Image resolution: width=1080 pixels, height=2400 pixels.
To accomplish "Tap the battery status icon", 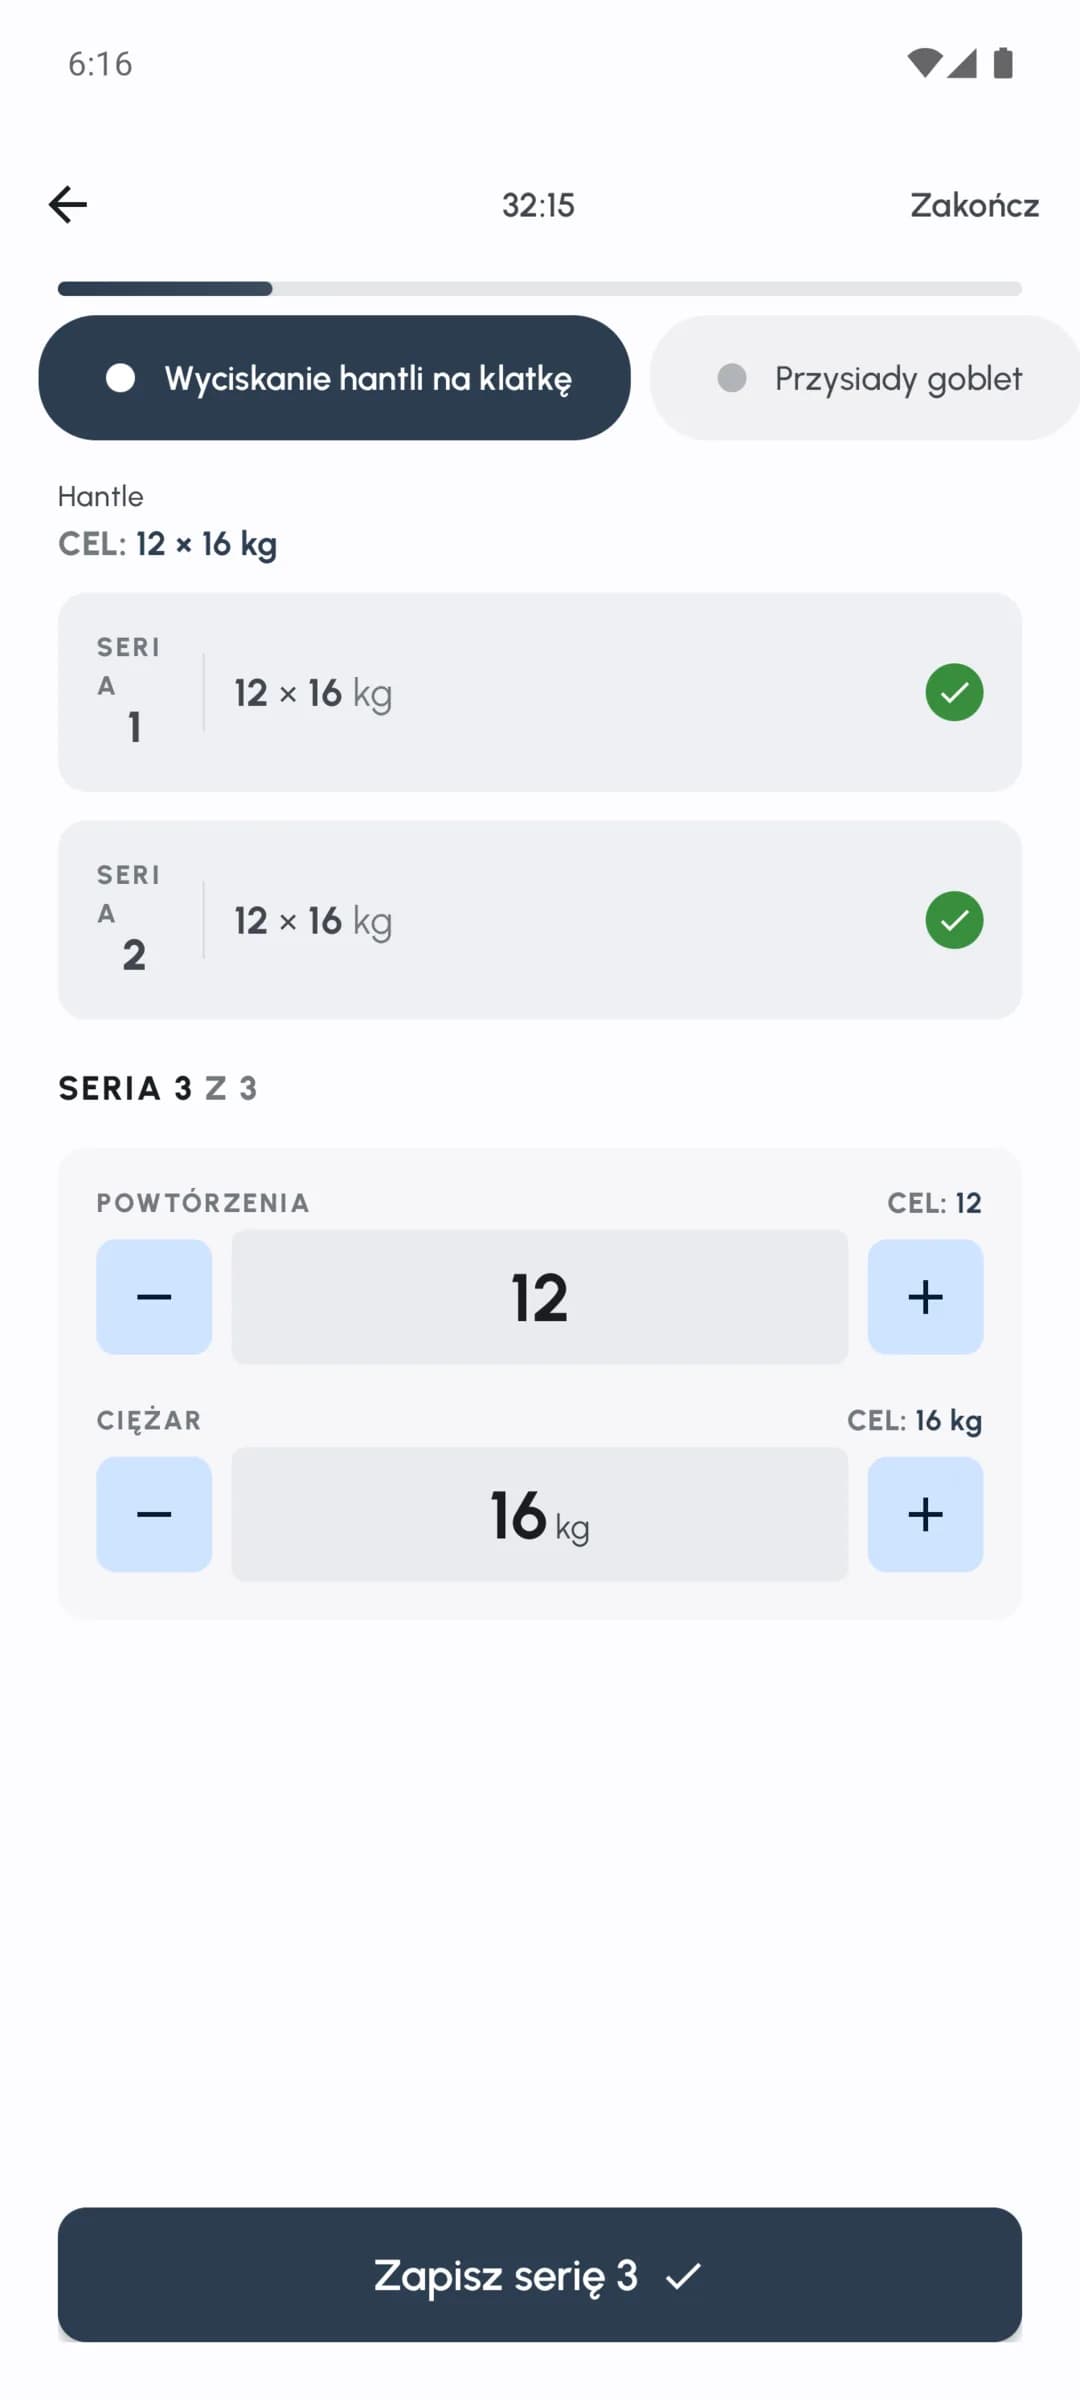I will coord(1003,63).
